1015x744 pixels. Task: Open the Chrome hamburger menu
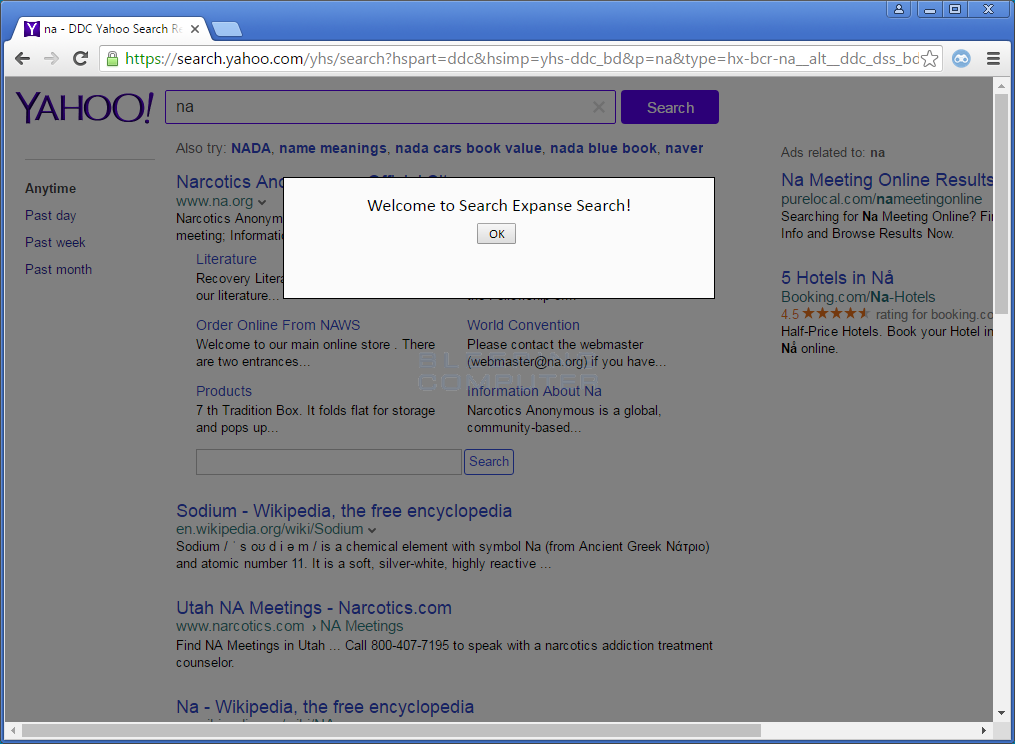(994, 59)
